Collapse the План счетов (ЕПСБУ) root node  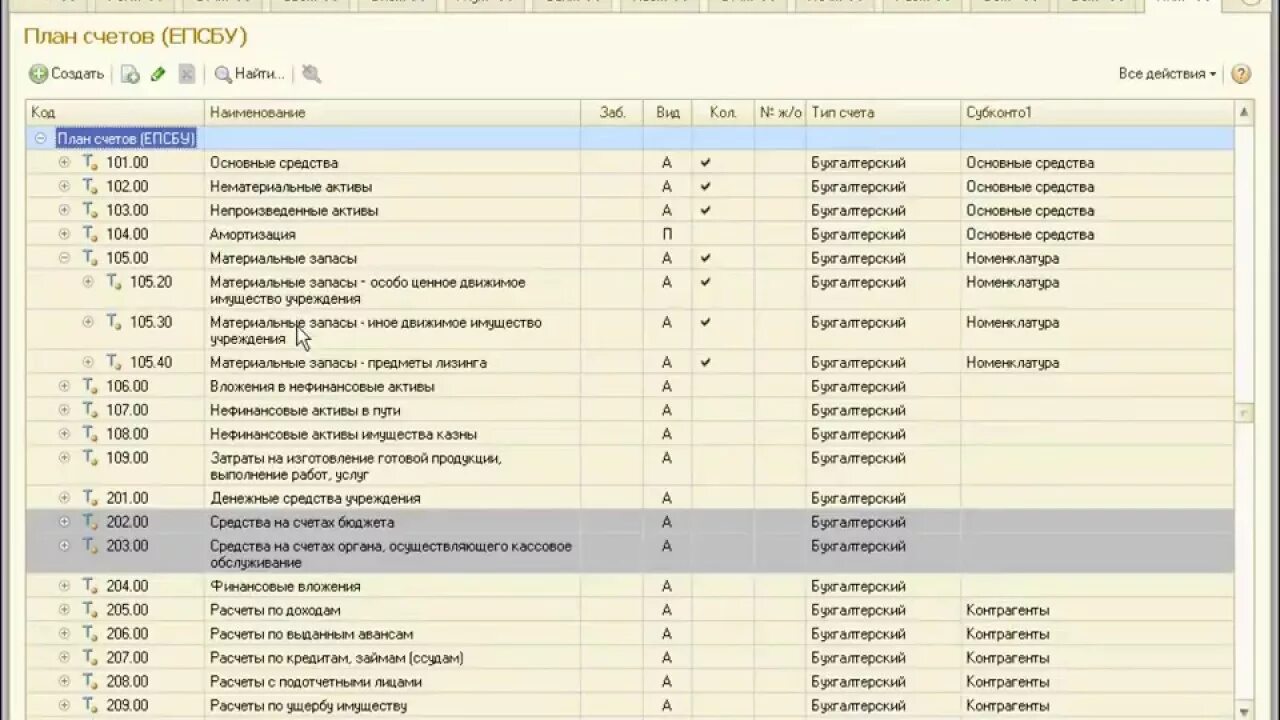(x=41, y=138)
